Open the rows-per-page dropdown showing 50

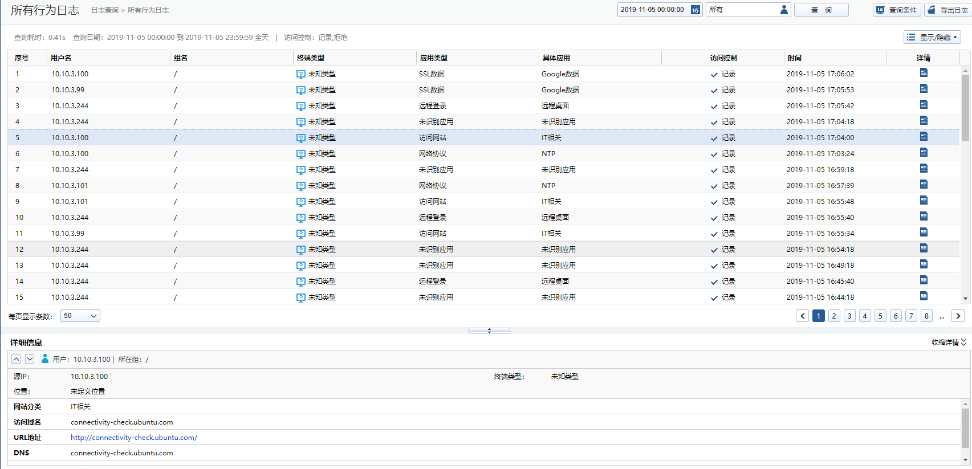[x=80, y=315]
